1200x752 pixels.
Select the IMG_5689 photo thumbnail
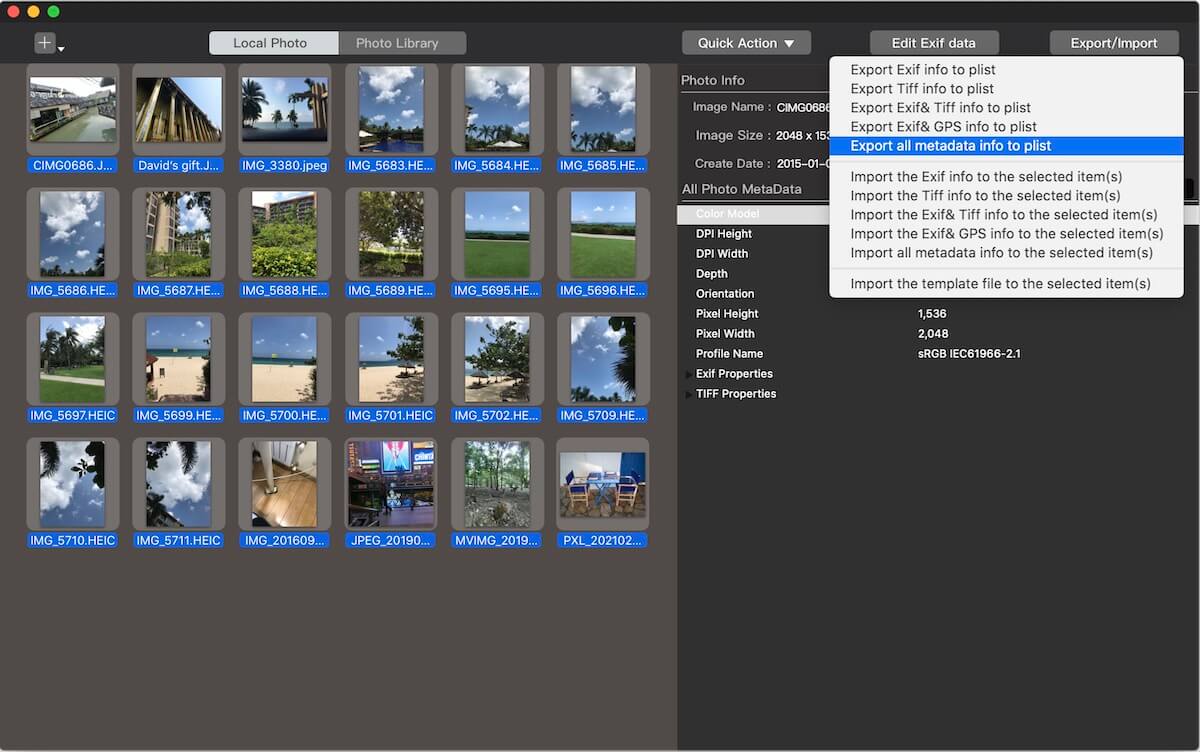click(x=391, y=234)
